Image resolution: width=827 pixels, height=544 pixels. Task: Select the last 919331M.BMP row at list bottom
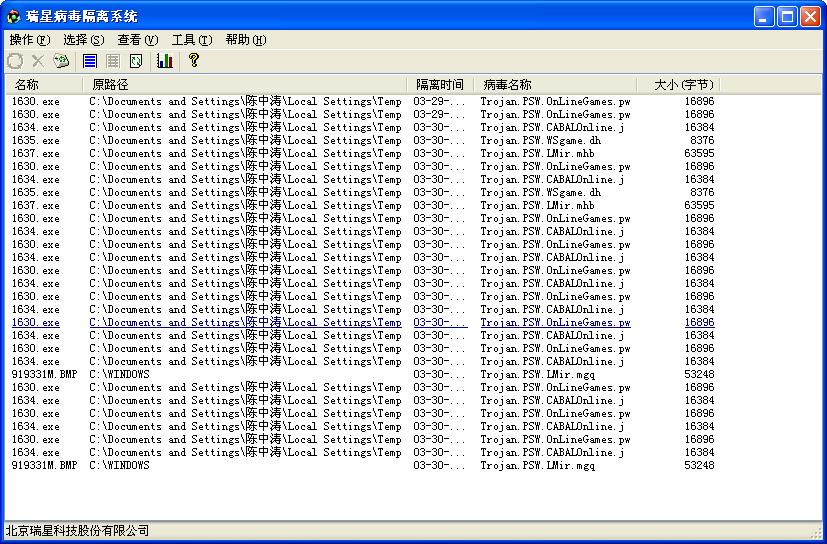363,465
